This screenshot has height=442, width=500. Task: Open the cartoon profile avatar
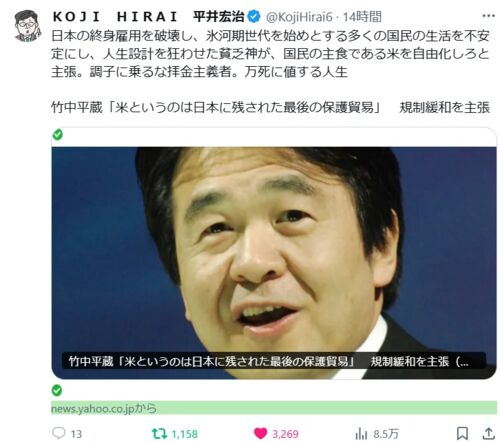point(28,26)
